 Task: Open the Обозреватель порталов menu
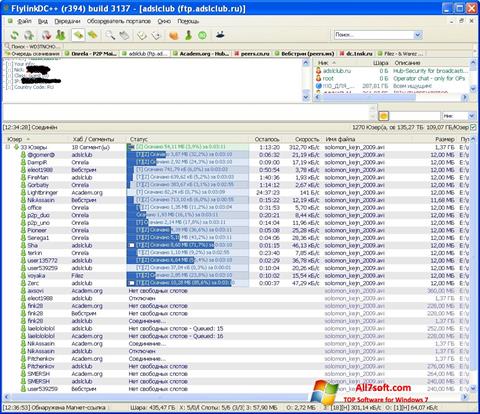pos(119,21)
